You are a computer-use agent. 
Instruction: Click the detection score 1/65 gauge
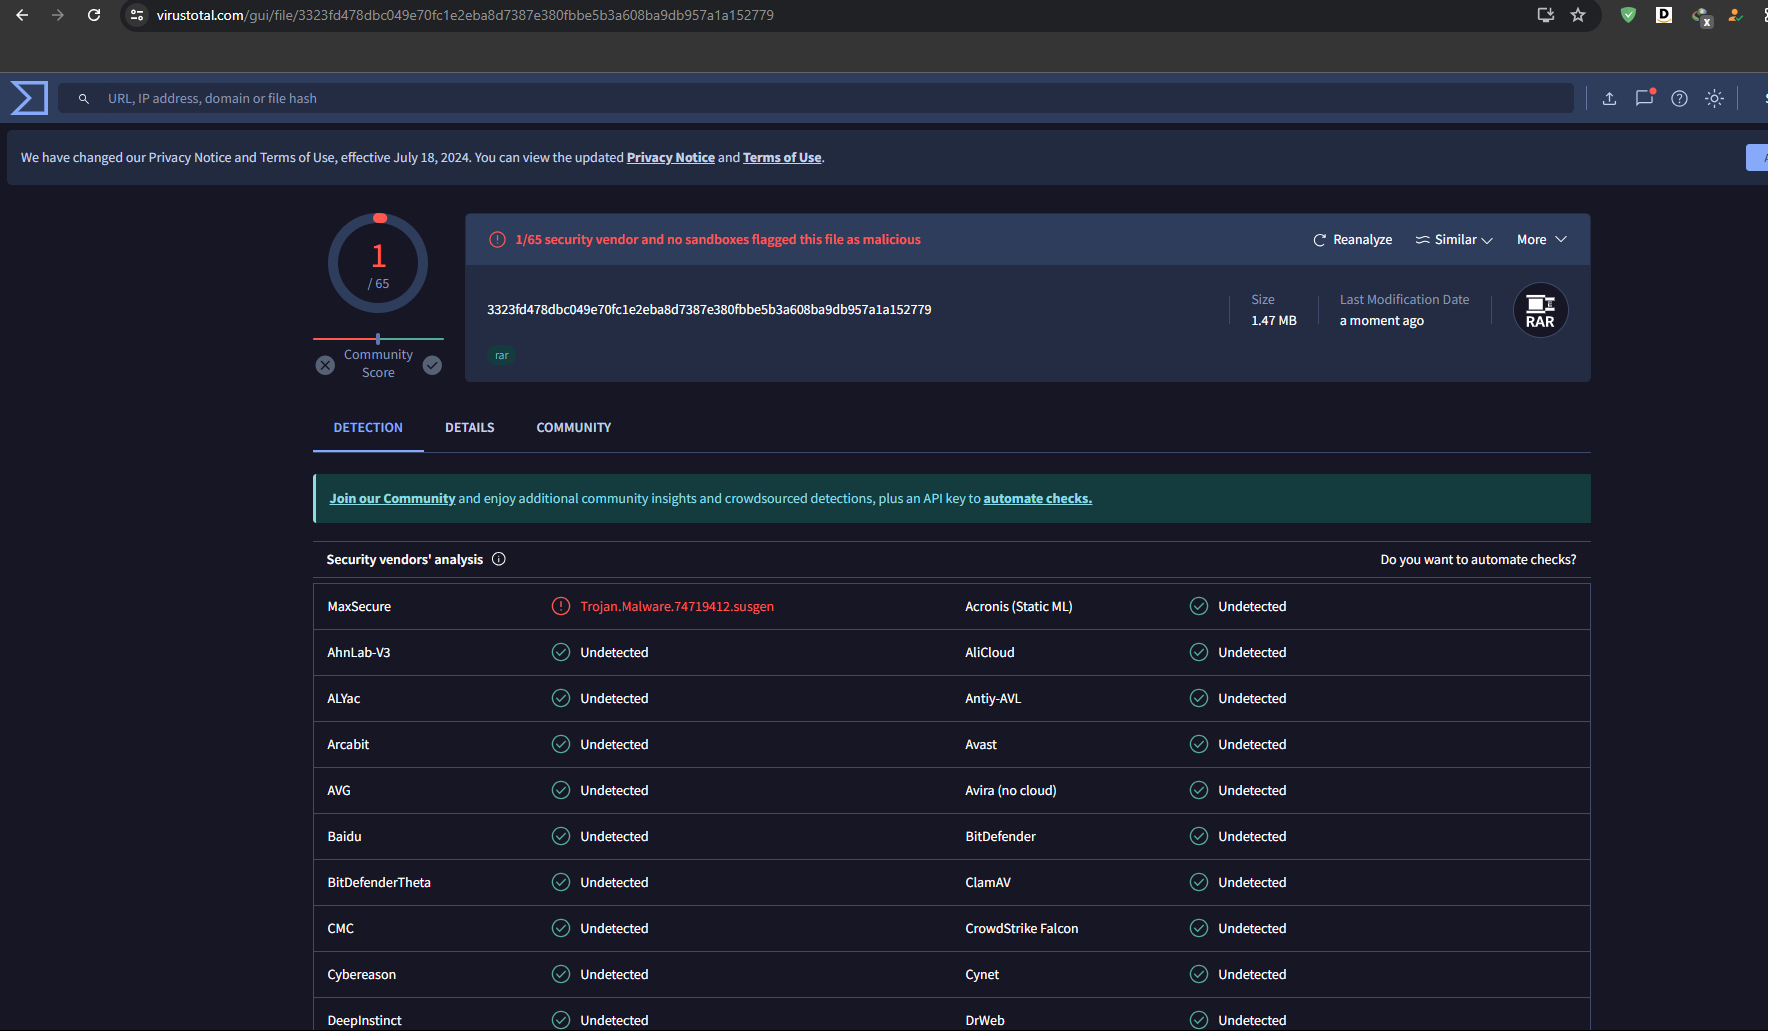pyautogui.click(x=378, y=264)
